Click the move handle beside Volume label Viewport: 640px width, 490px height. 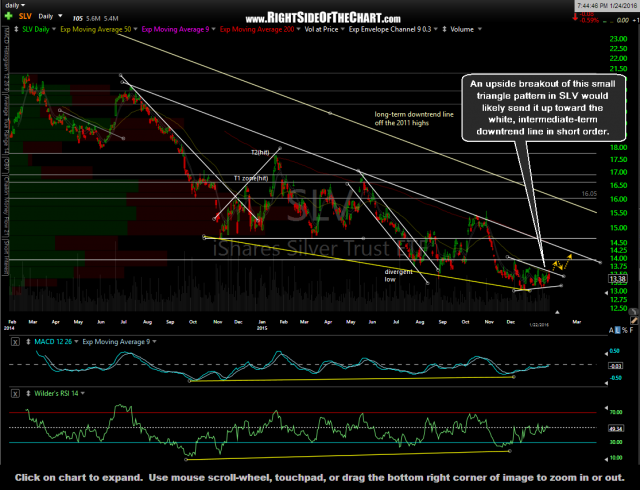click(444, 29)
